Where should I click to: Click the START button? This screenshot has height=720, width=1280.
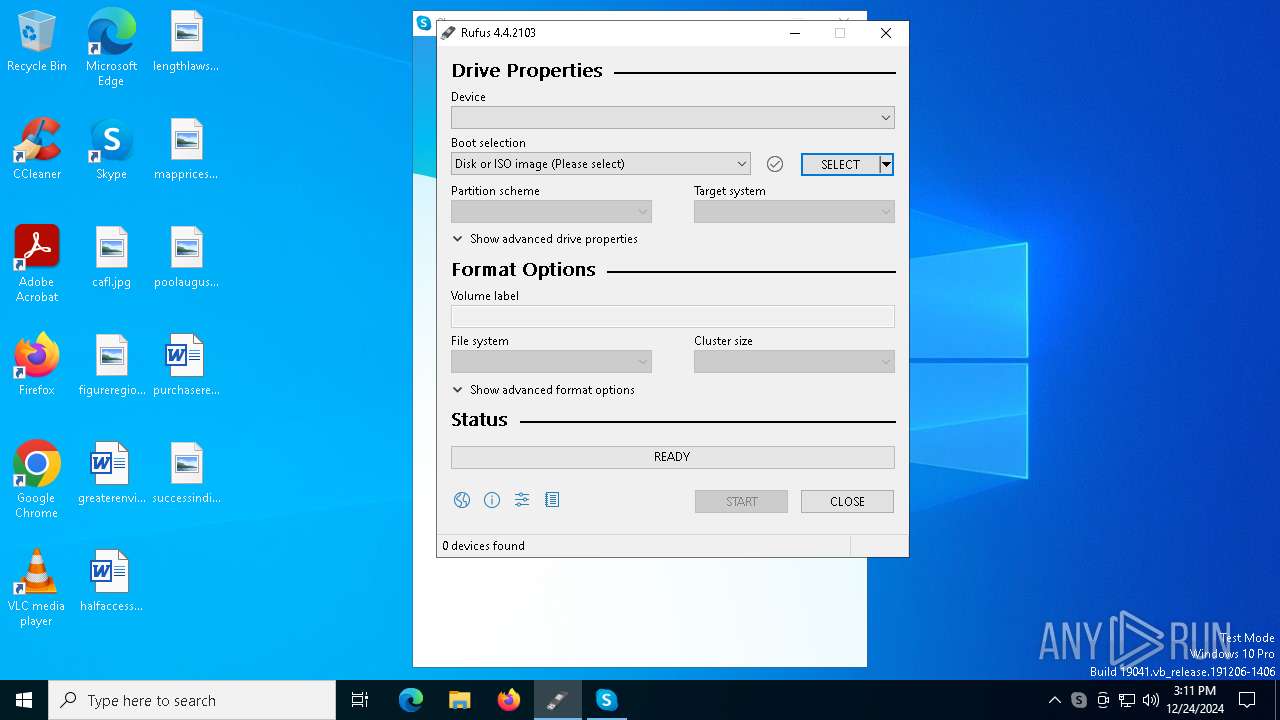click(741, 502)
